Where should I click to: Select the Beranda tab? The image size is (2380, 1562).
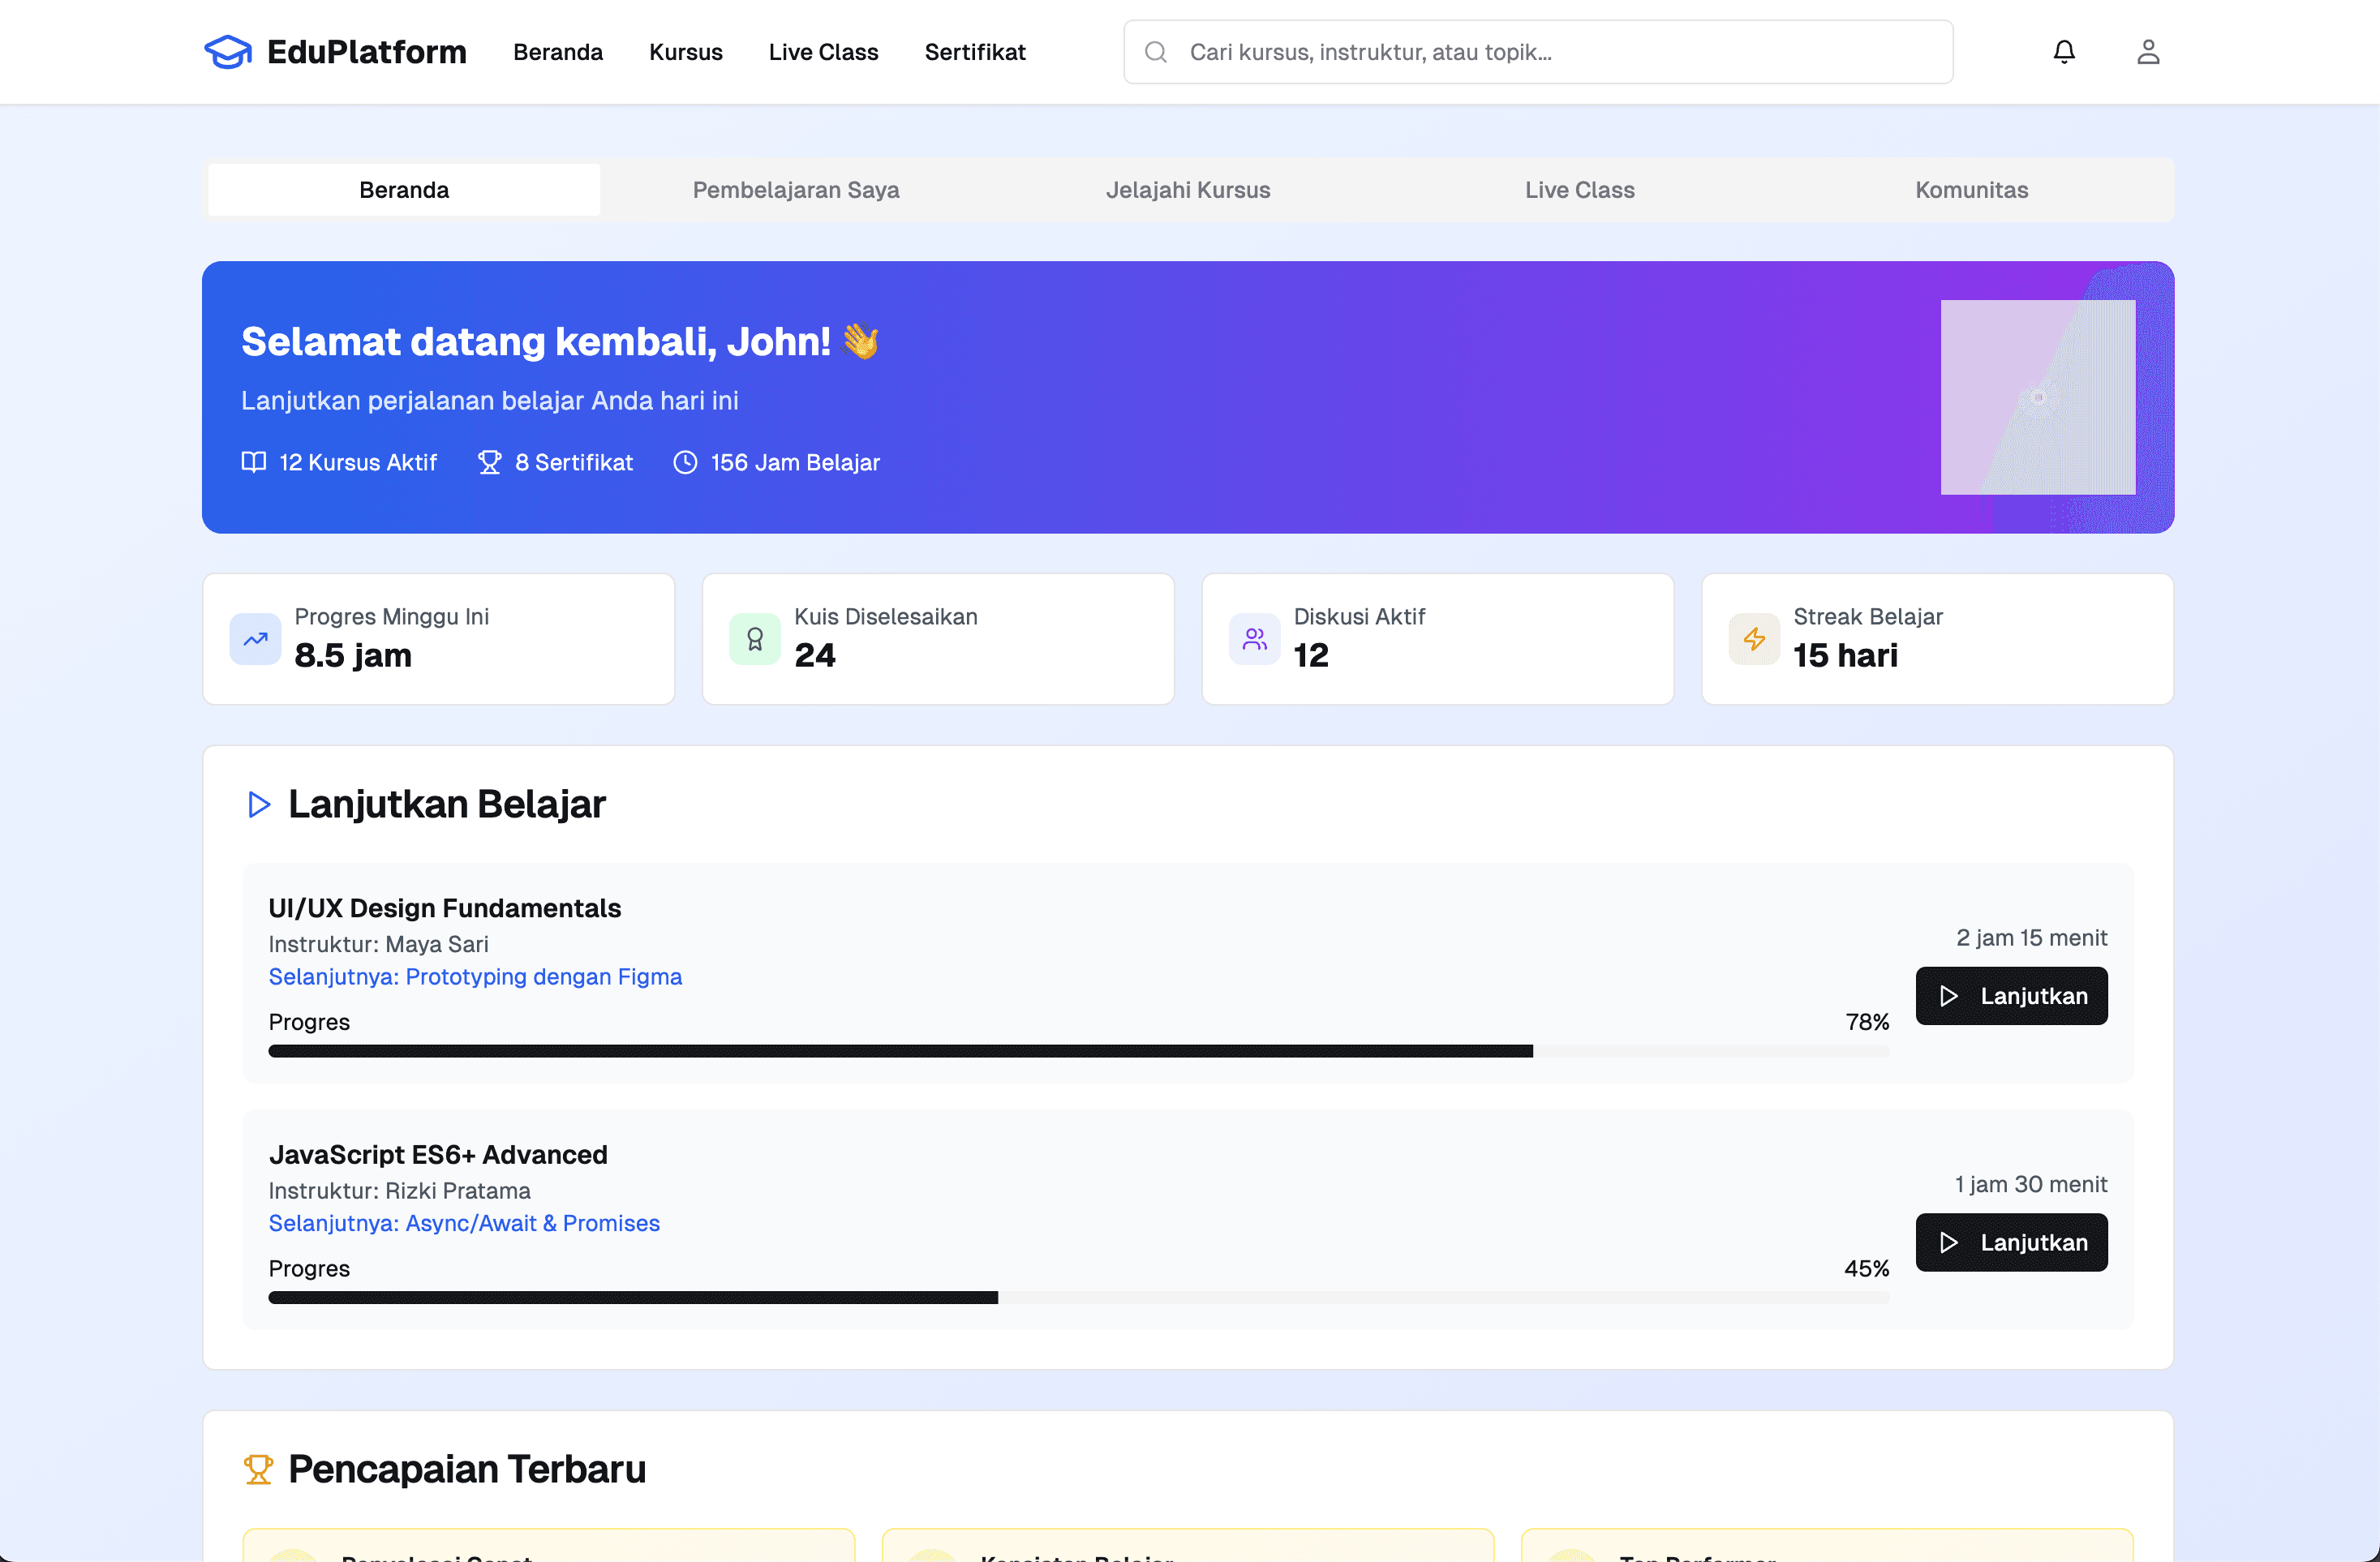pyautogui.click(x=404, y=190)
